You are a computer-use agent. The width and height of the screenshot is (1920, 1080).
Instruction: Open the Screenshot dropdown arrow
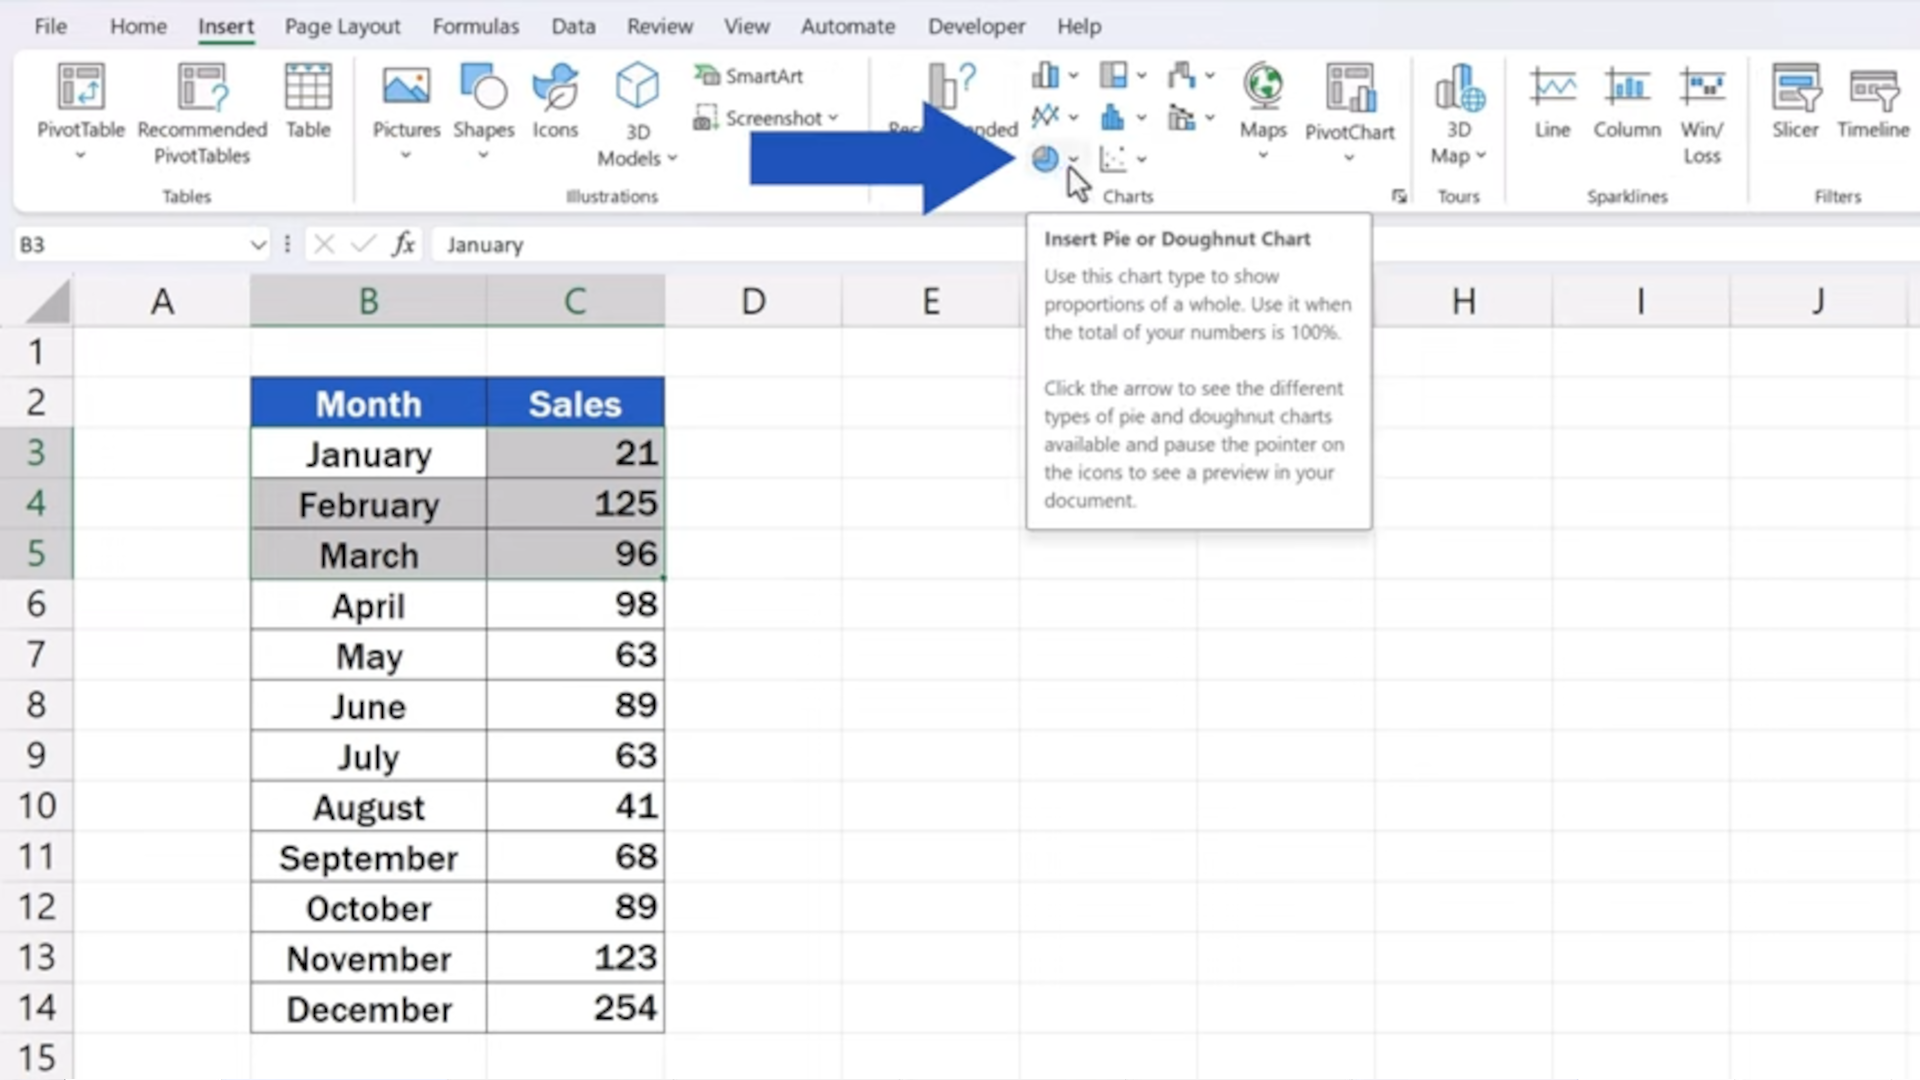tap(832, 117)
